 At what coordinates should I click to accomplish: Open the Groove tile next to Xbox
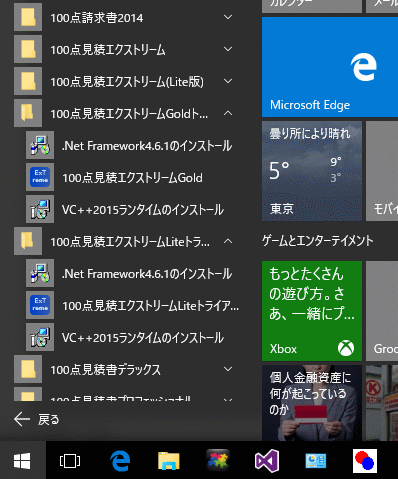[382, 311]
